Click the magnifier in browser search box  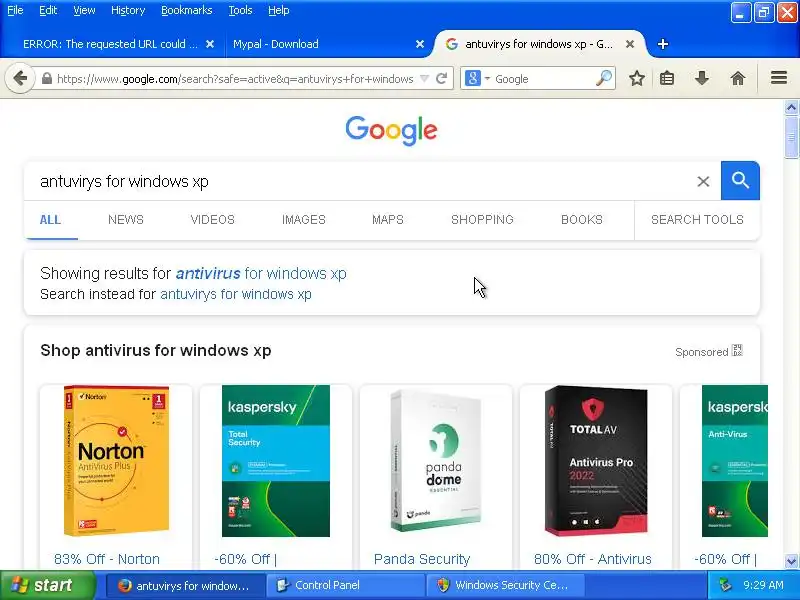[x=604, y=79]
